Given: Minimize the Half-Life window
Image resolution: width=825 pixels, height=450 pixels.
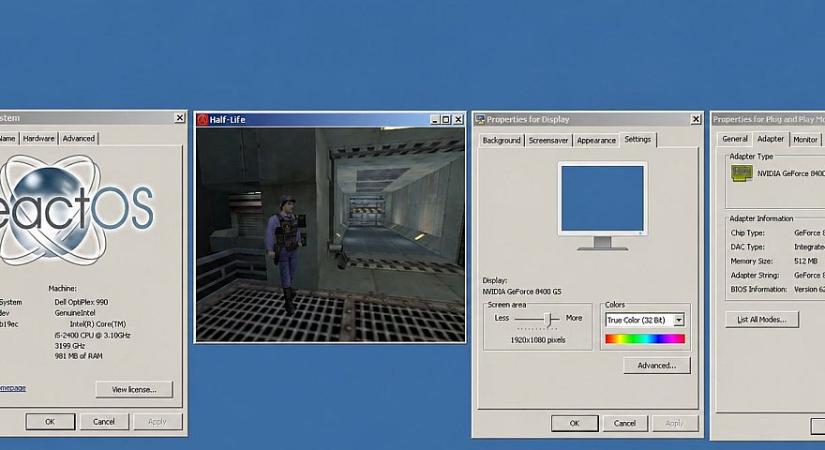Looking at the screenshot, I should point(435,120).
